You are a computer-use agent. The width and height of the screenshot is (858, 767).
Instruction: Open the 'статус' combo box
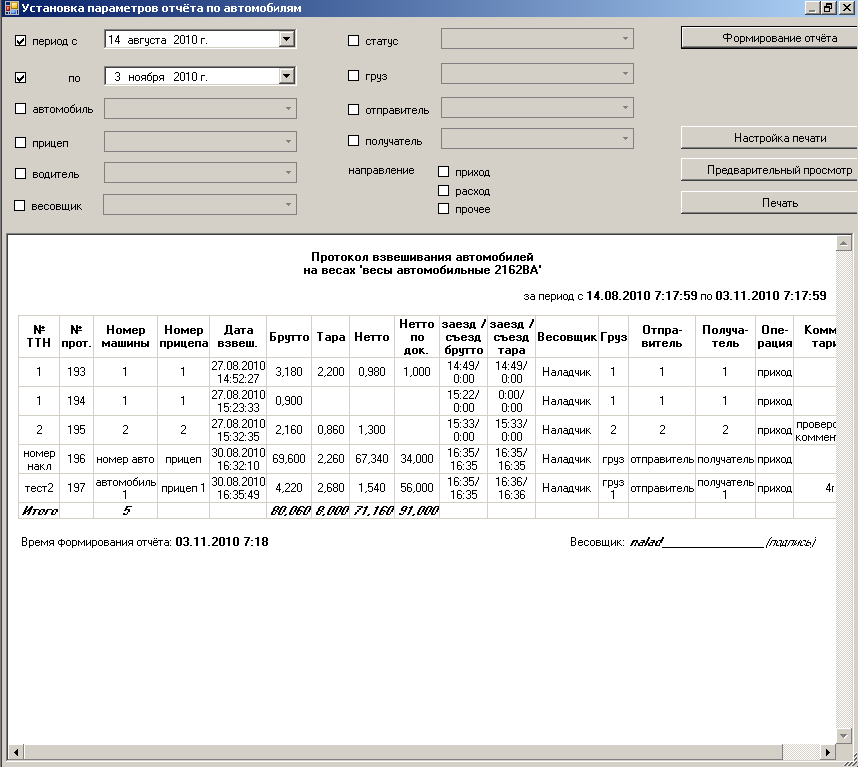537,39
